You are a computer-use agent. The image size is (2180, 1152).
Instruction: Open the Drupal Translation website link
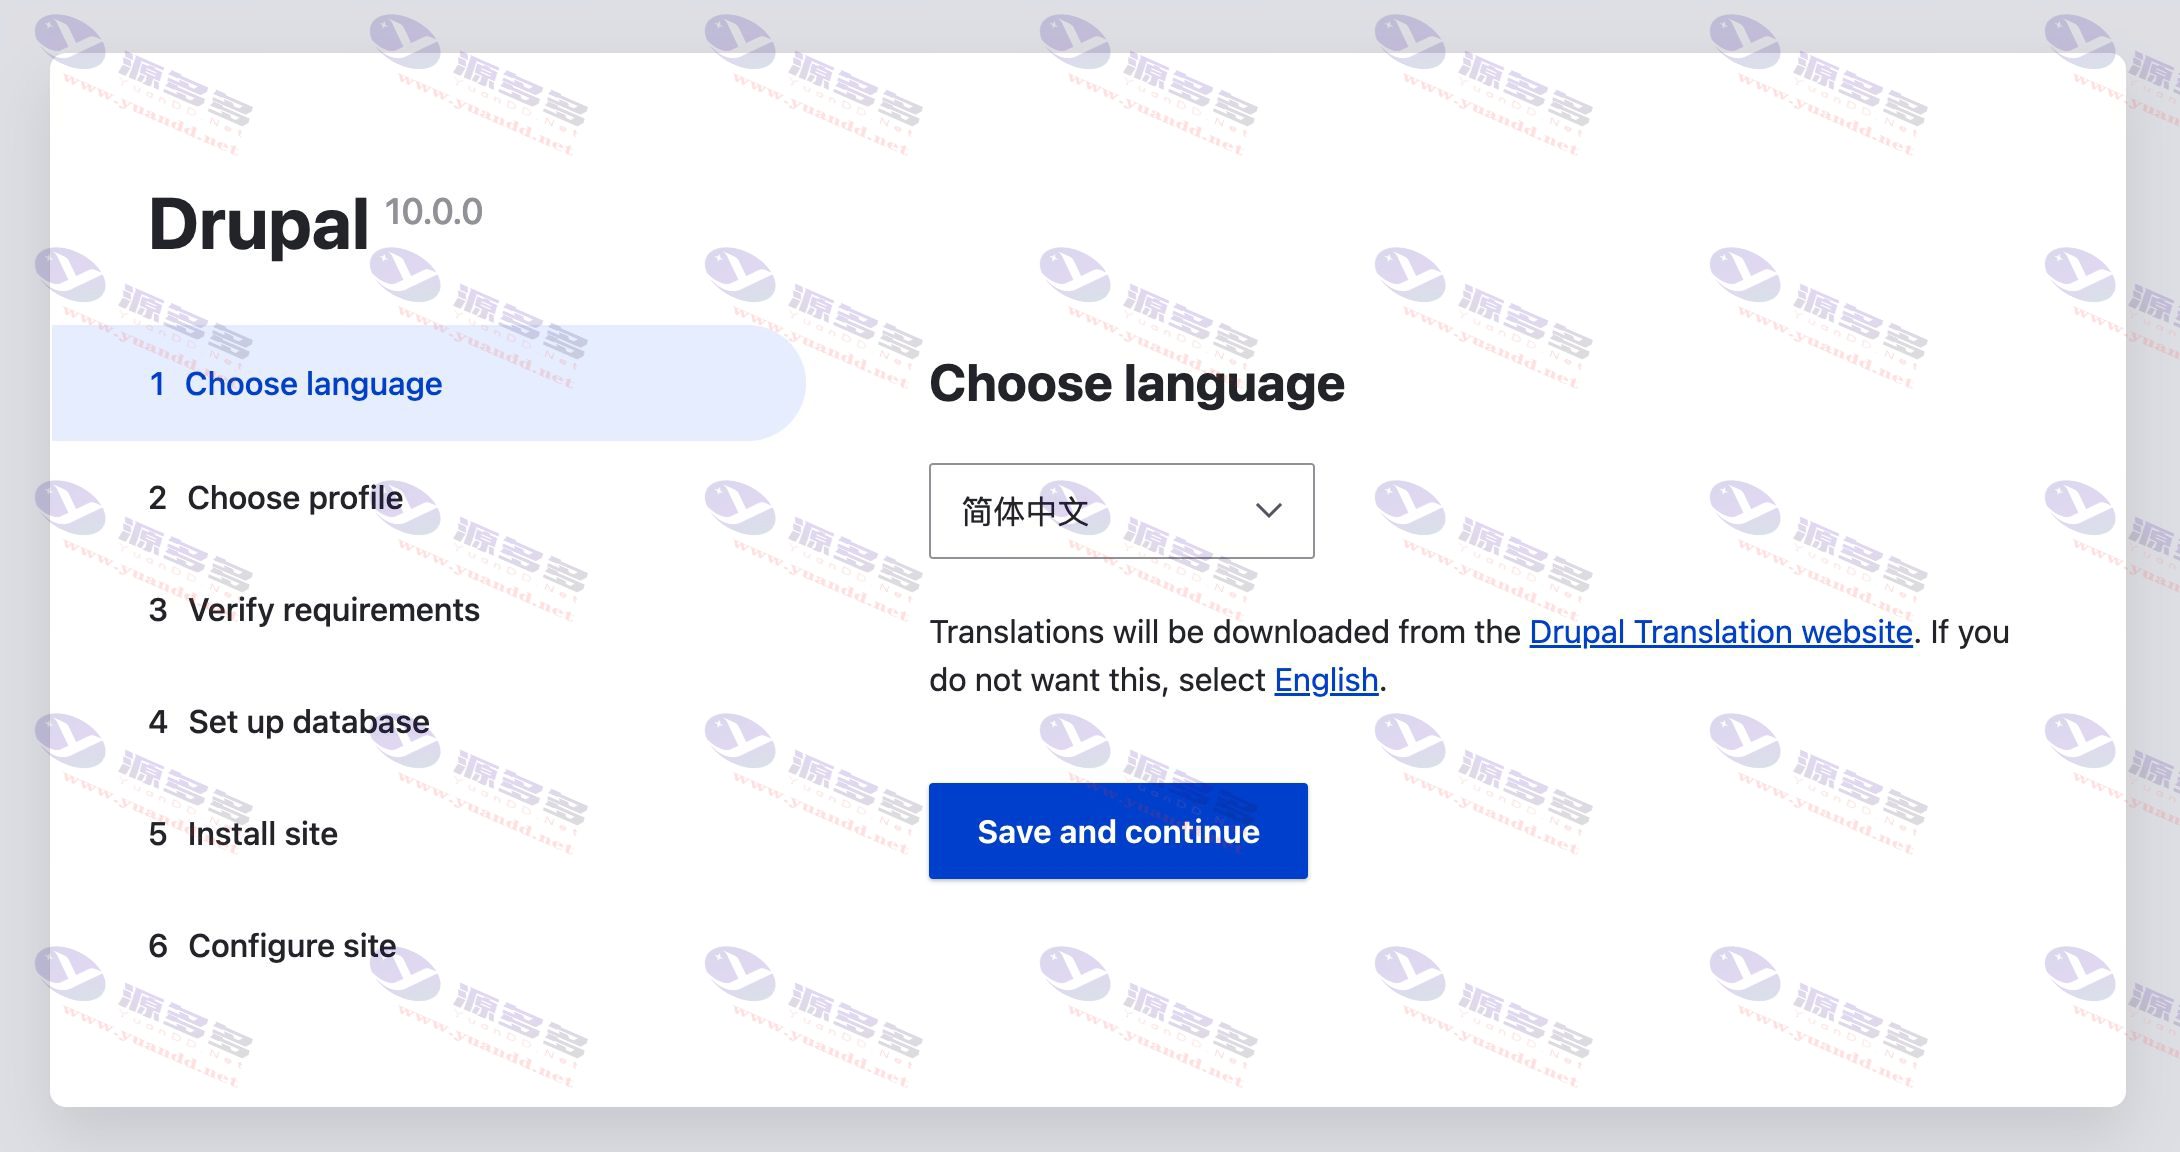point(1721,632)
